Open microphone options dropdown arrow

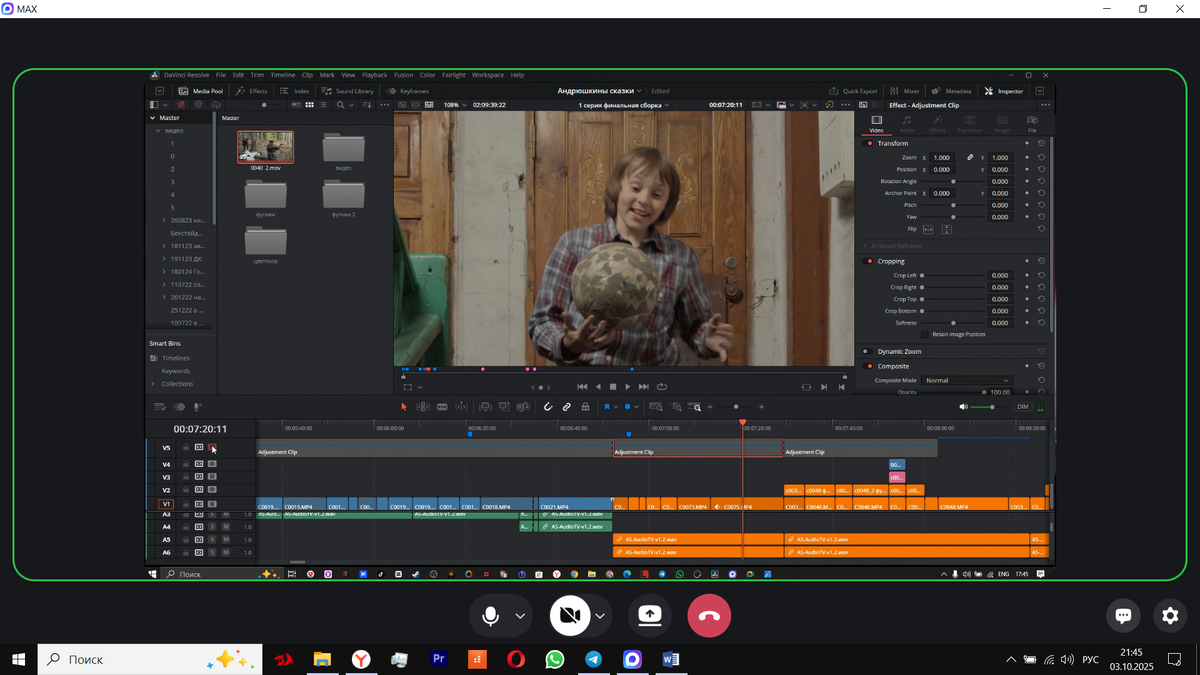point(520,616)
